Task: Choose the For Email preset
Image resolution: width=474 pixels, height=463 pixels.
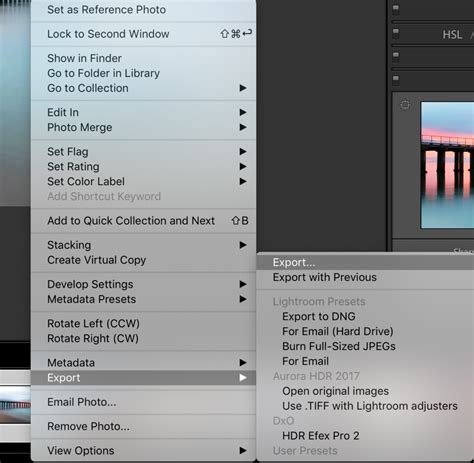Action: tap(365, 361)
